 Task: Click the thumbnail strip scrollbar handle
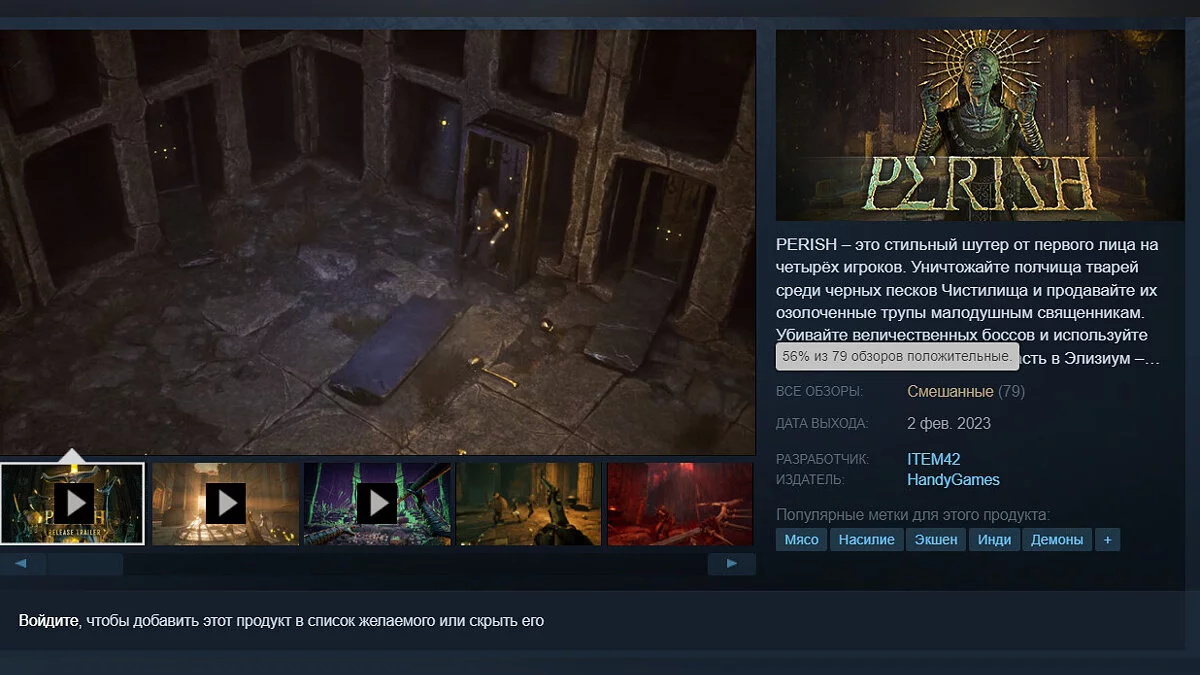point(85,564)
